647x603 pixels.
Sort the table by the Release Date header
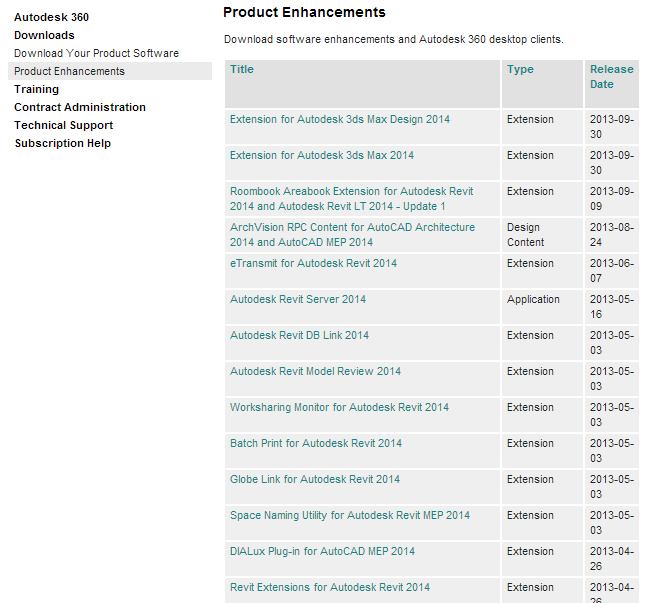612,77
